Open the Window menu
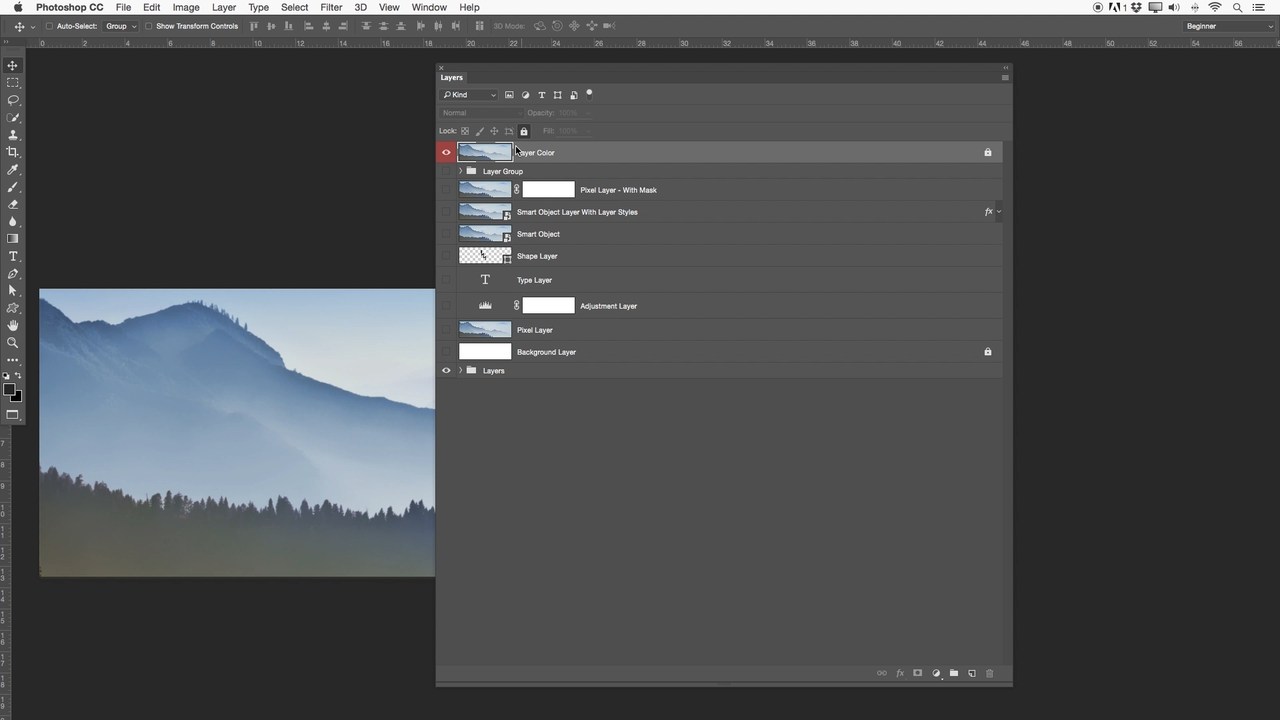This screenshot has height=720, width=1280. 429,7
